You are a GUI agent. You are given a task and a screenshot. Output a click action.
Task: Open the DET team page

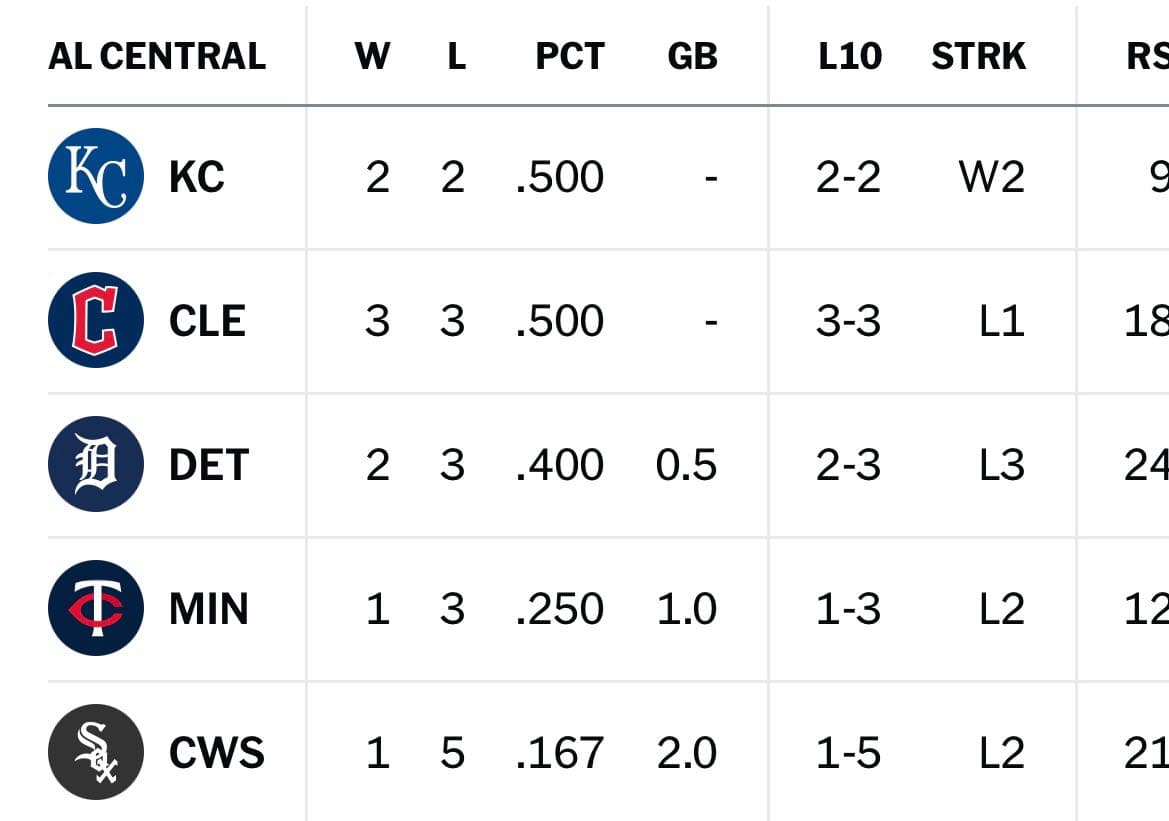(x=209, y=465)
